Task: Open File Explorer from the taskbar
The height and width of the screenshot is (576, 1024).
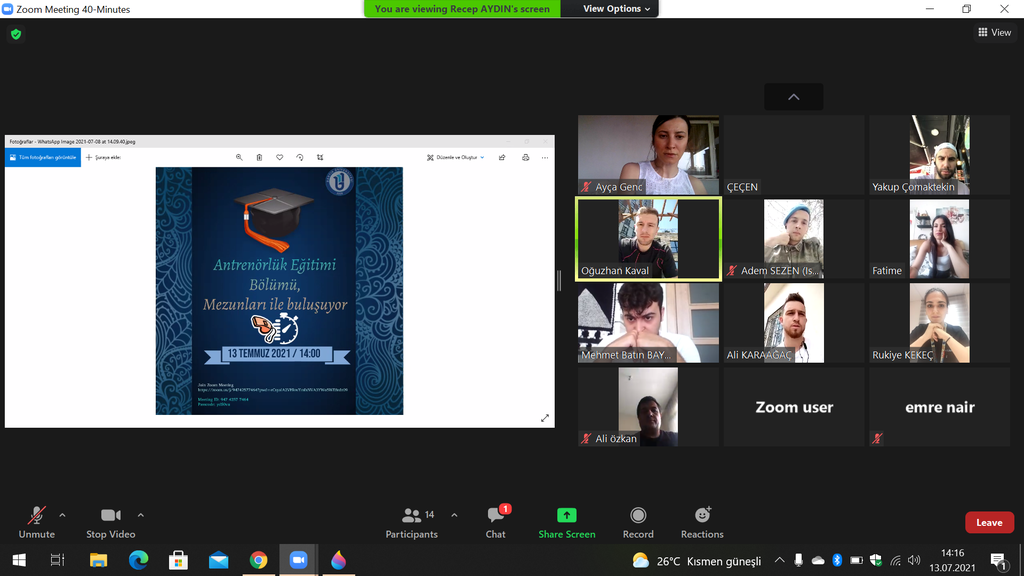Action: coord(98,560)
